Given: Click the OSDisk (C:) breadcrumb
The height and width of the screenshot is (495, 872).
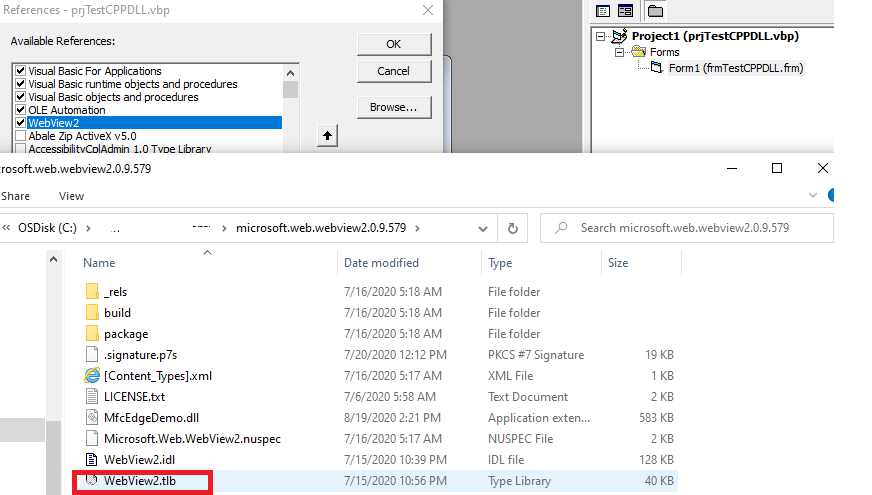Looking at the screenshot, I should pos(47,228).
